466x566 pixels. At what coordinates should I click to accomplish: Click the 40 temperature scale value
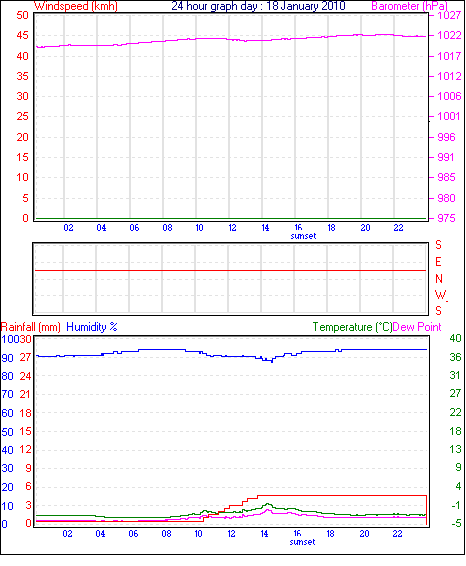click(x=455, y=338)
